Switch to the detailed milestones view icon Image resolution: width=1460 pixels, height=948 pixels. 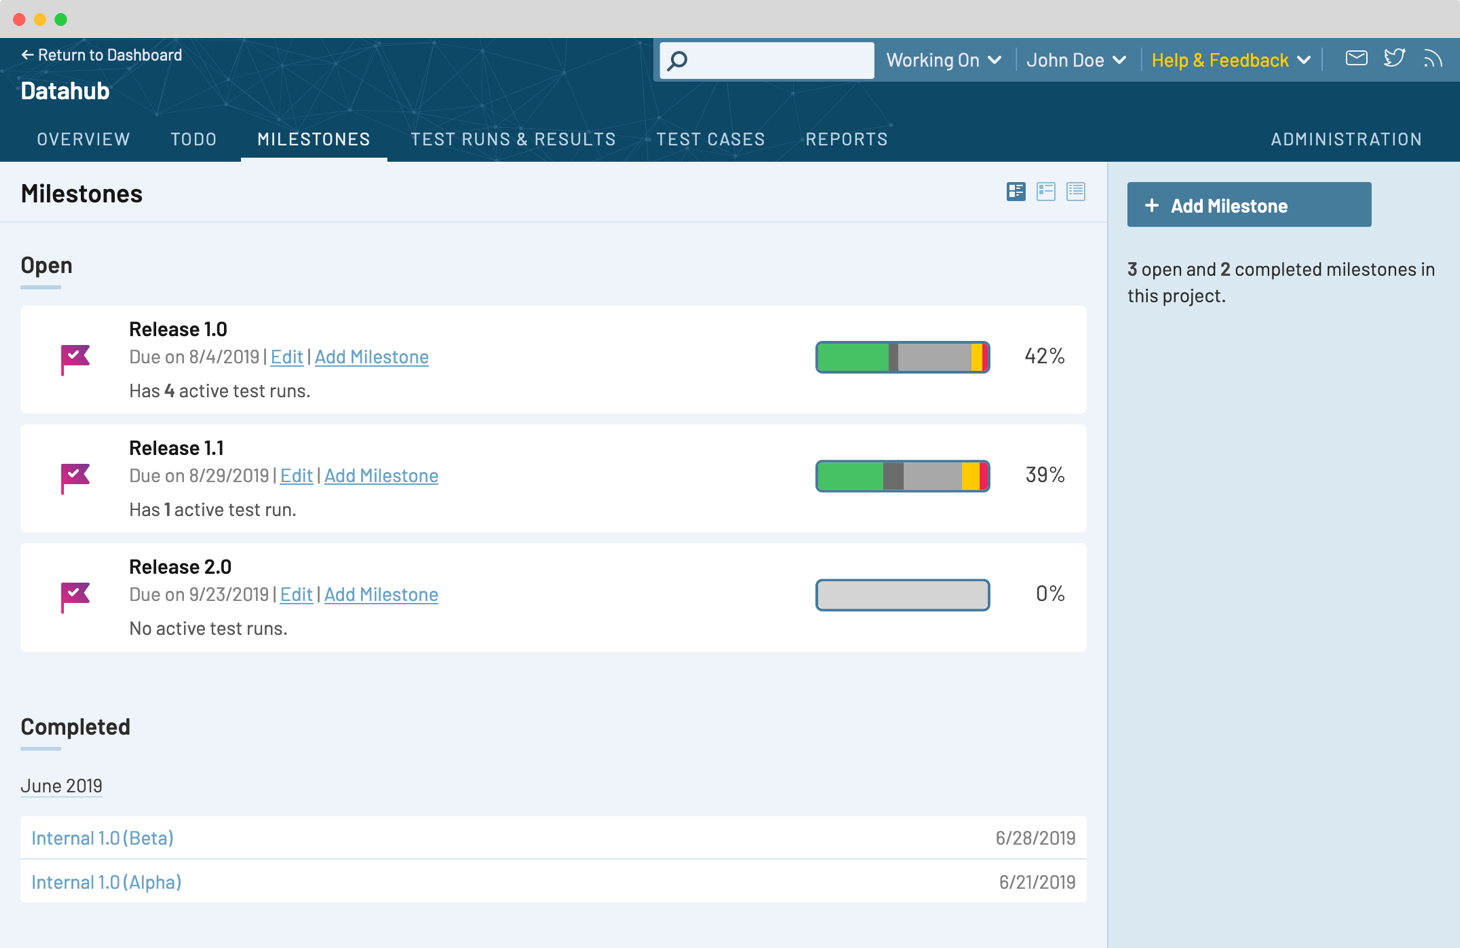[1016, 191]
